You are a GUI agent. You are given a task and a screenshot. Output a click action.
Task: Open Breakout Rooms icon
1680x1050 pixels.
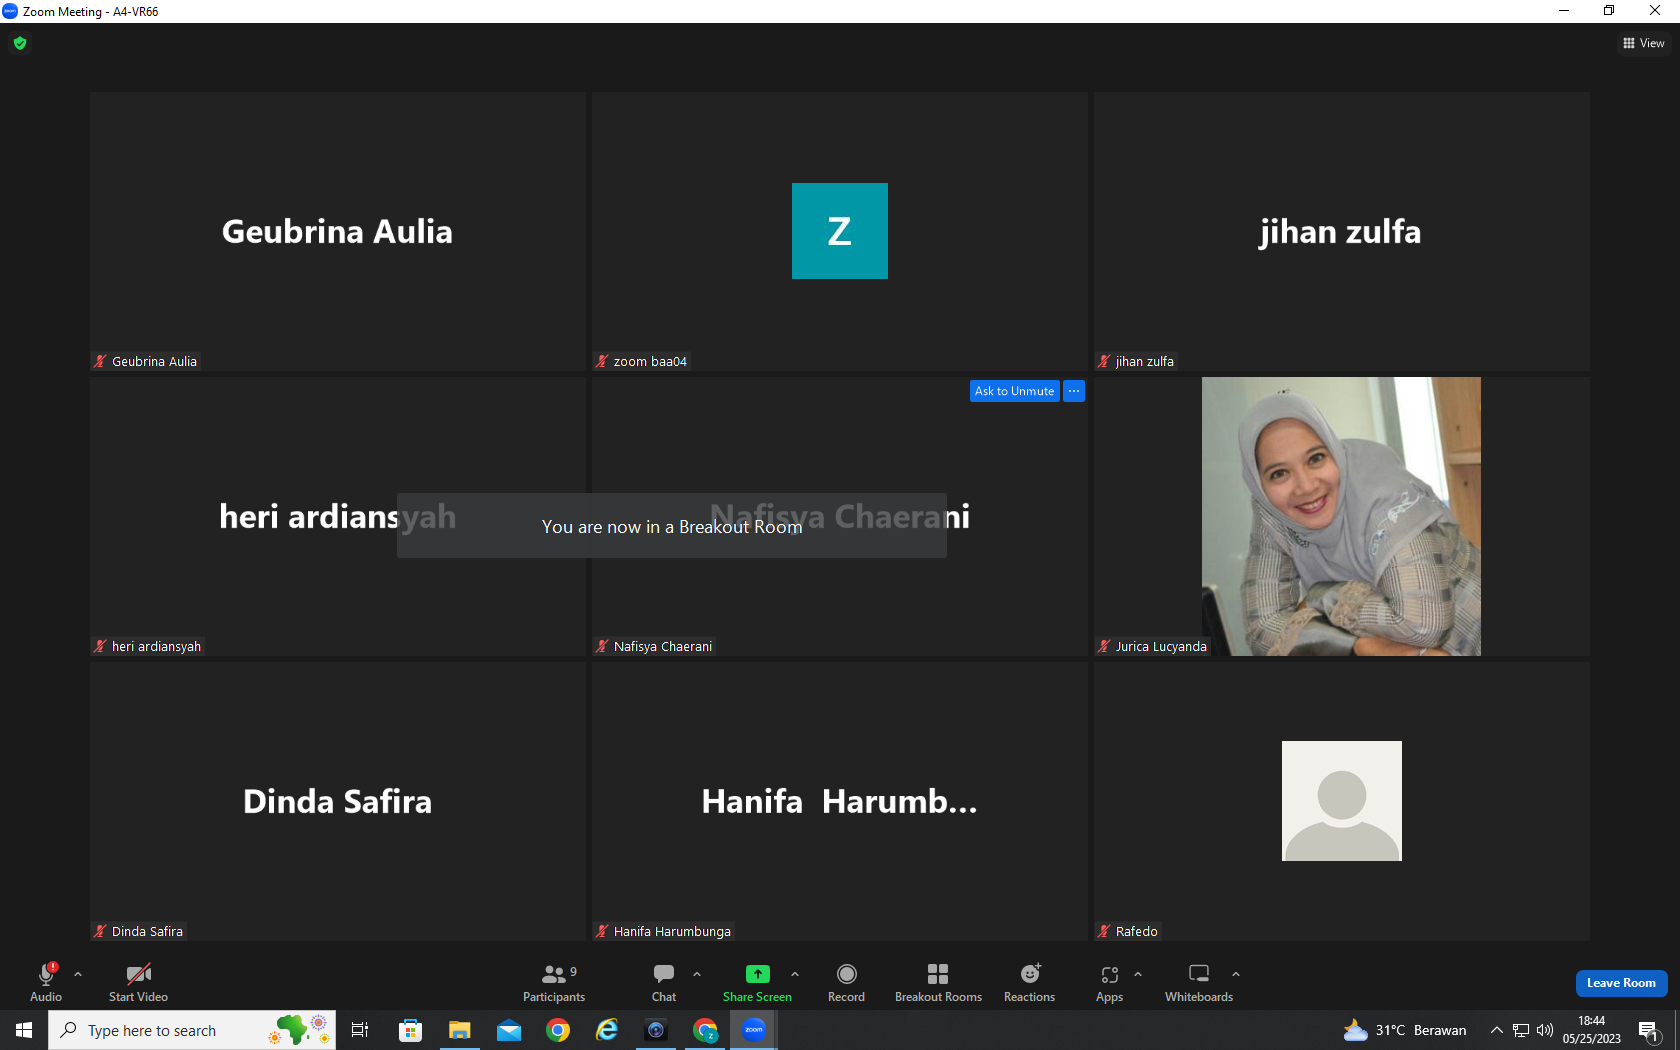click(x=938, y=974)
